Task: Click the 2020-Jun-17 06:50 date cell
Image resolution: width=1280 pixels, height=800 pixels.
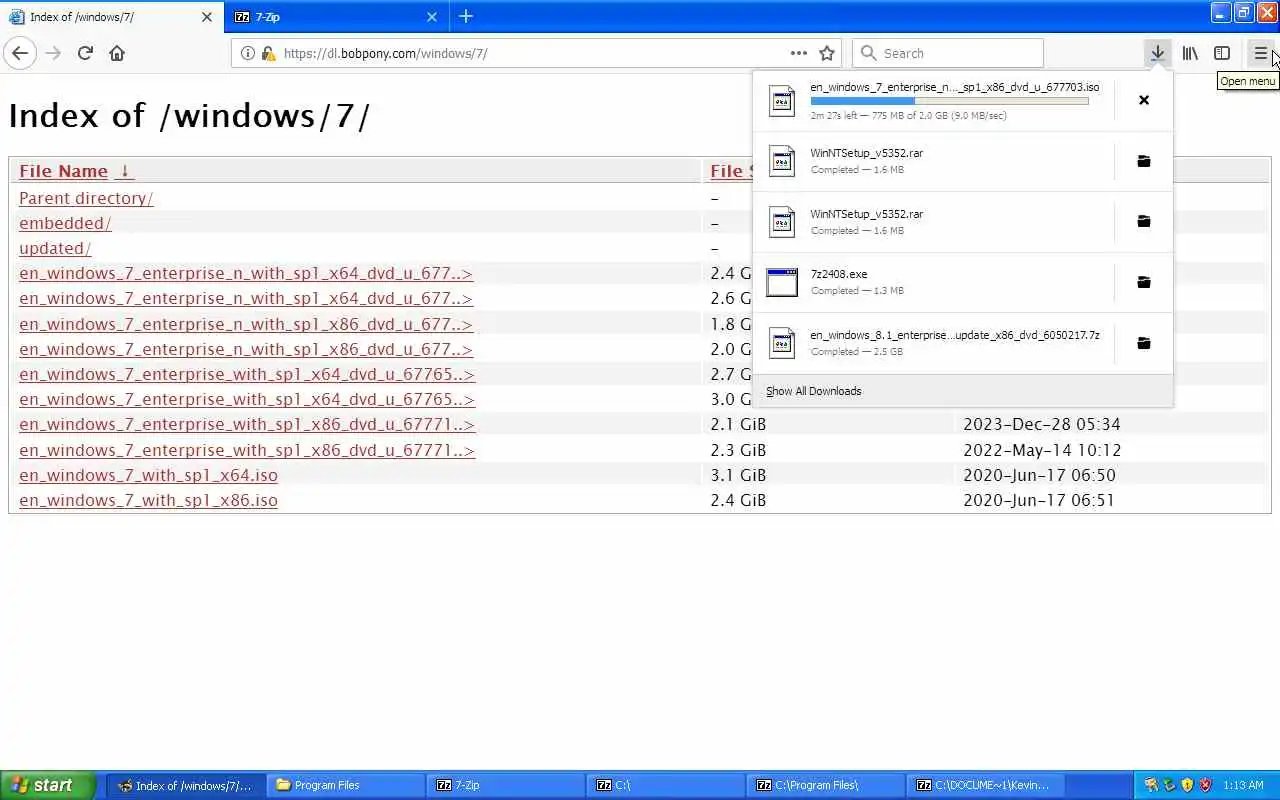Action: tap(1039, 475)
